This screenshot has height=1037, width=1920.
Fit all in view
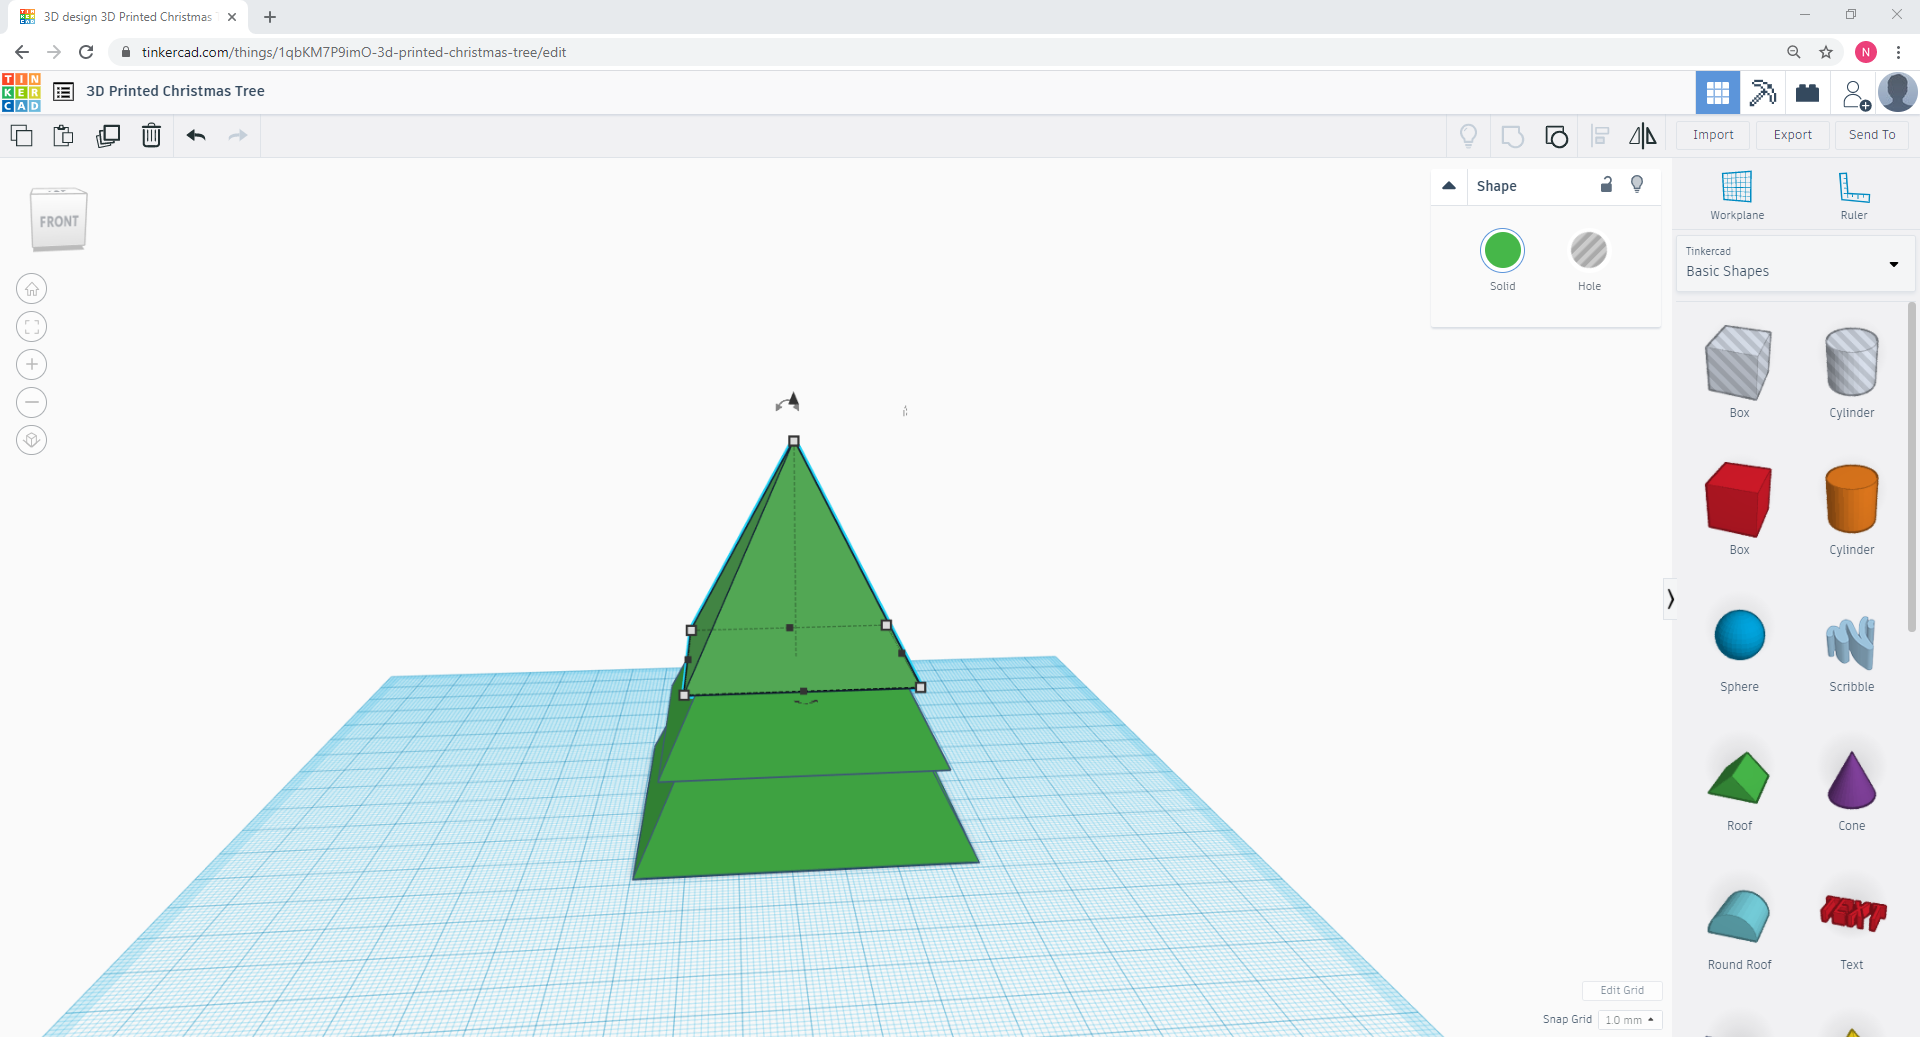coord(32,327)
